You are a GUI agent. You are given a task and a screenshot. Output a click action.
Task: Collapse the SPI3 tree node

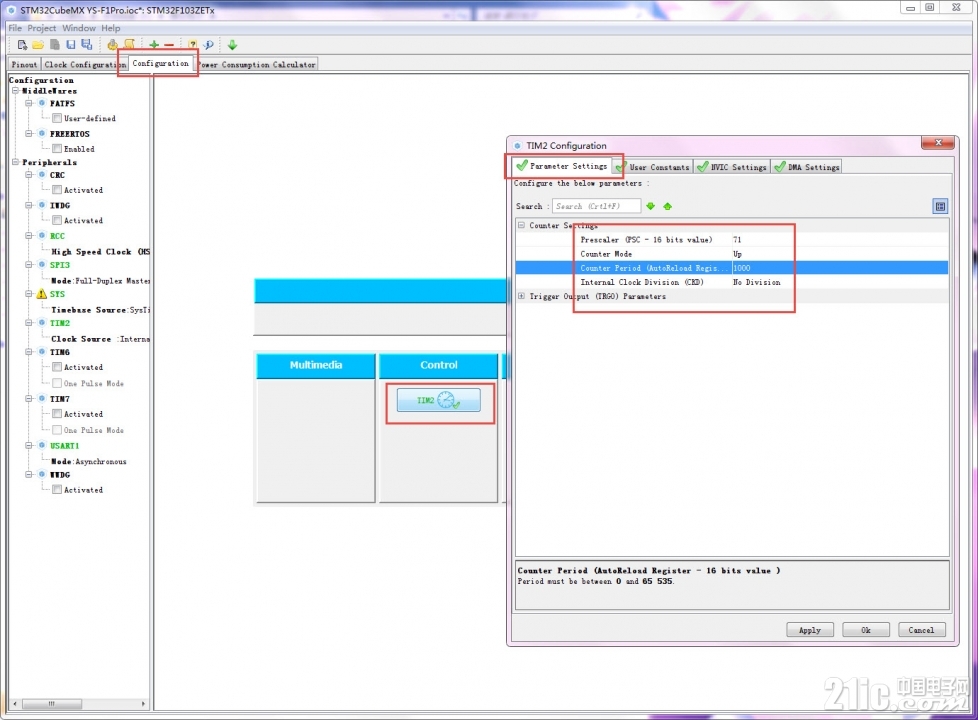click(x=29, y=265)
